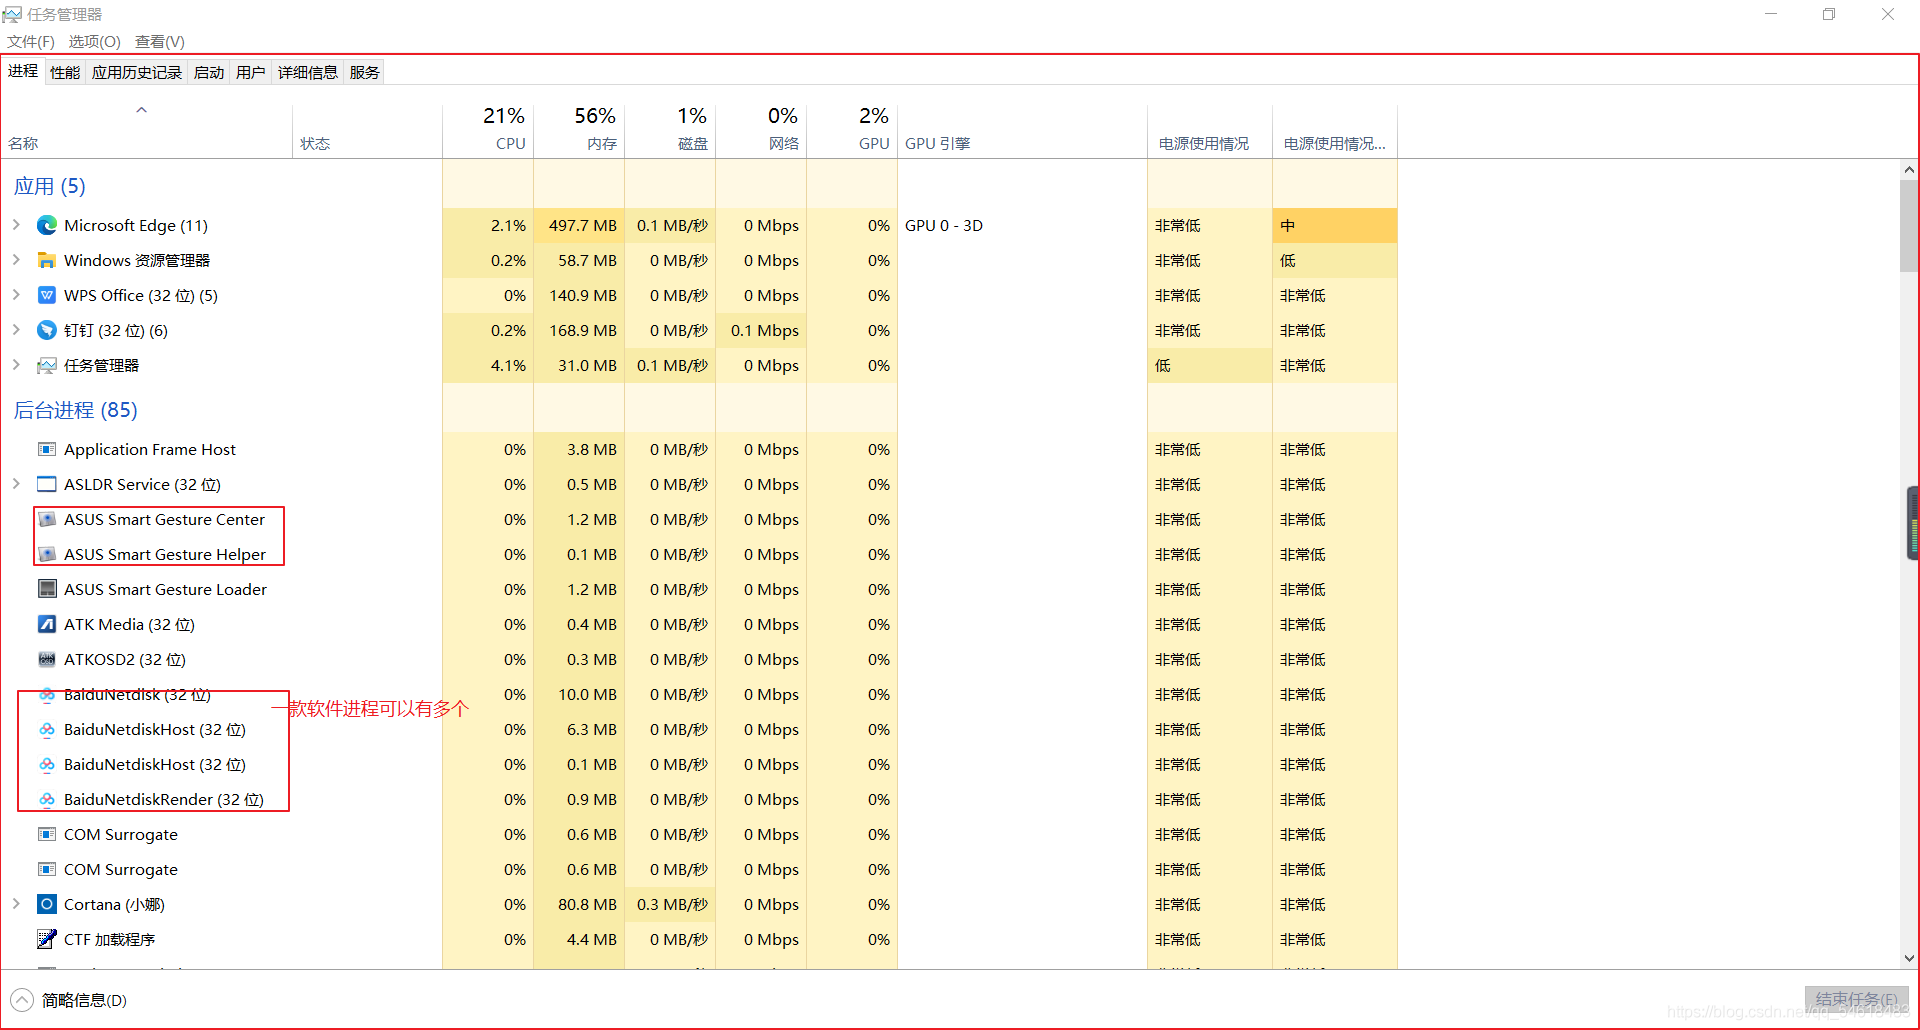
Task: Switch to the 启动 tab
Action: click(x=209, y=72)
